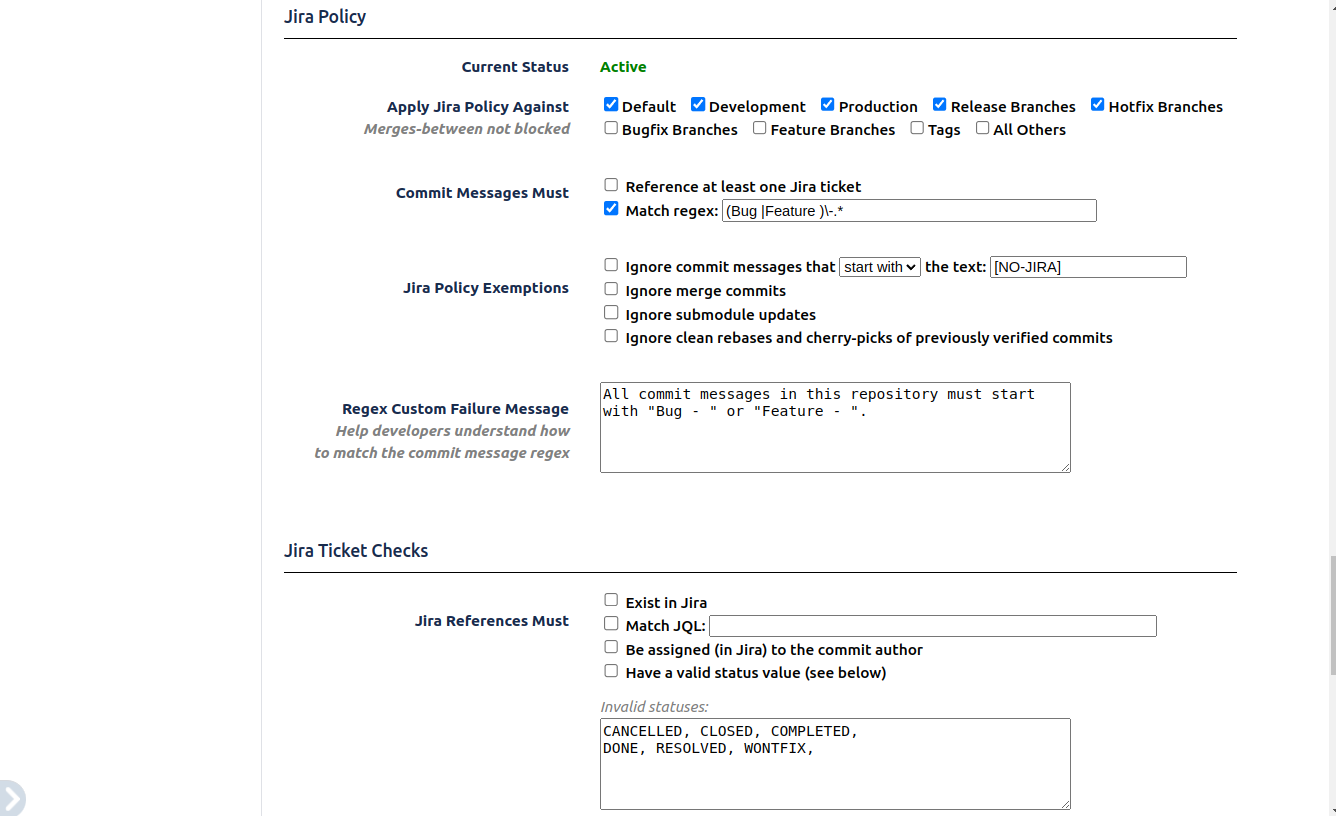Check the Match JQL checkbox
This screenshot has width=1336, height=816.
tap(611, 624)
